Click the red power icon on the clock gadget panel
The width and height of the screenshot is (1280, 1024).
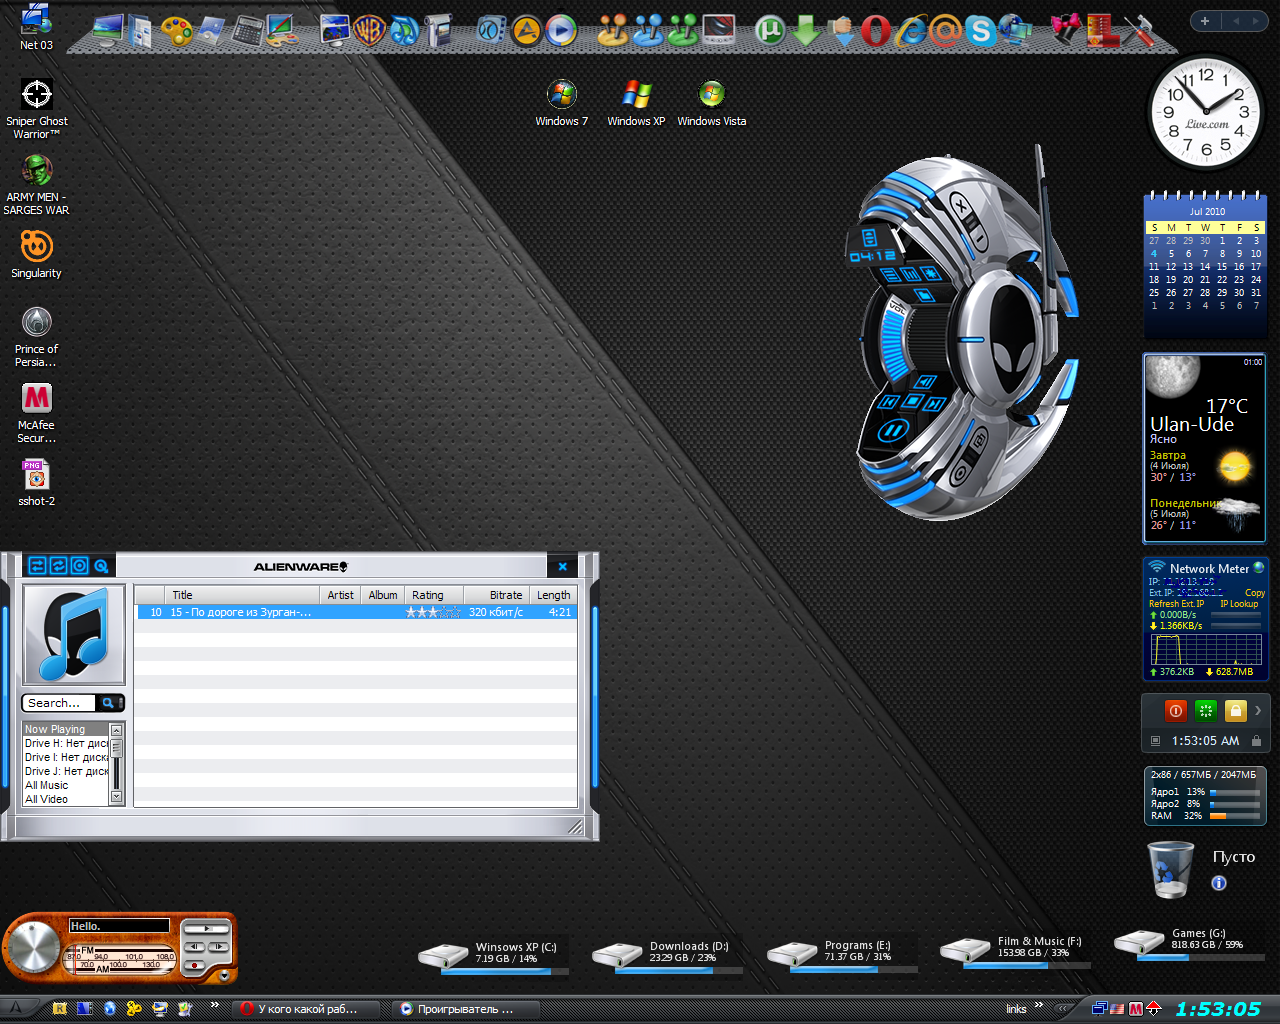pyautogui.click(x=1177, y=711)
